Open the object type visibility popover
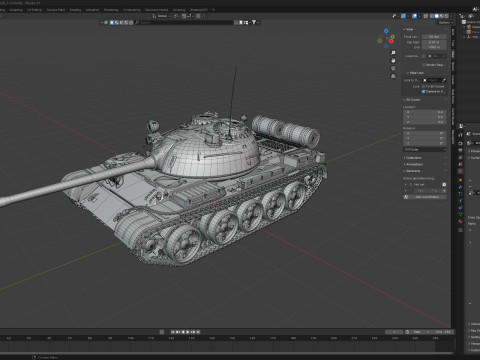This screenshot has width=480, height=360. [x=394, y=16]
